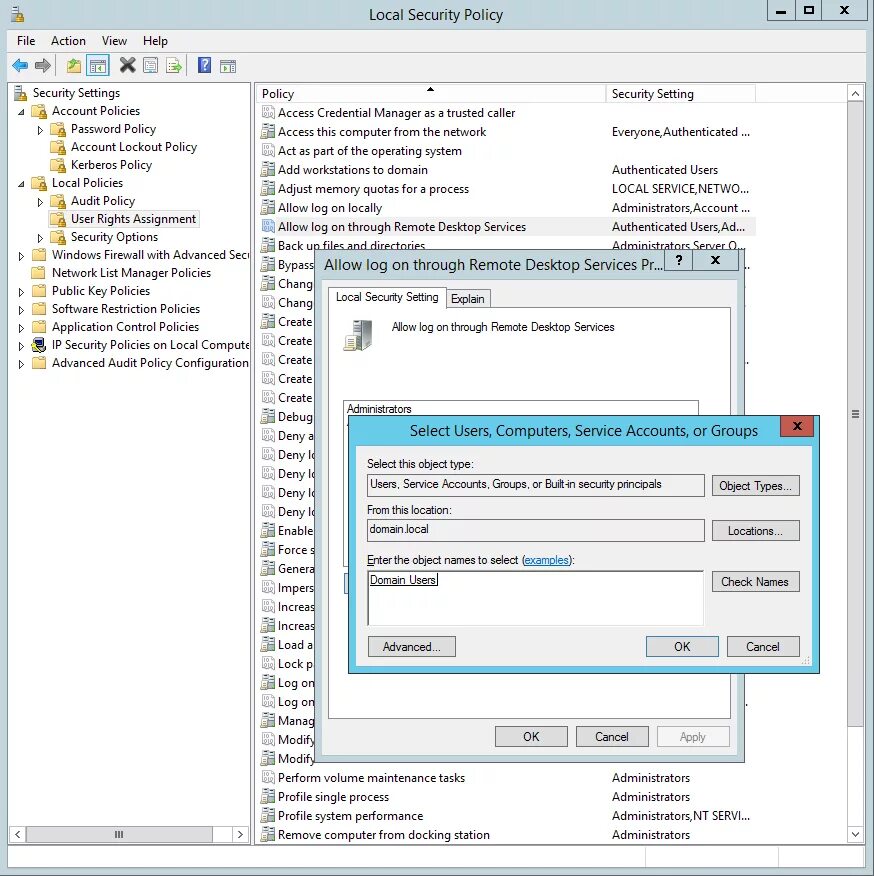Click the dialog help question mark button
The image size is (874, 876).
point(679,260)
